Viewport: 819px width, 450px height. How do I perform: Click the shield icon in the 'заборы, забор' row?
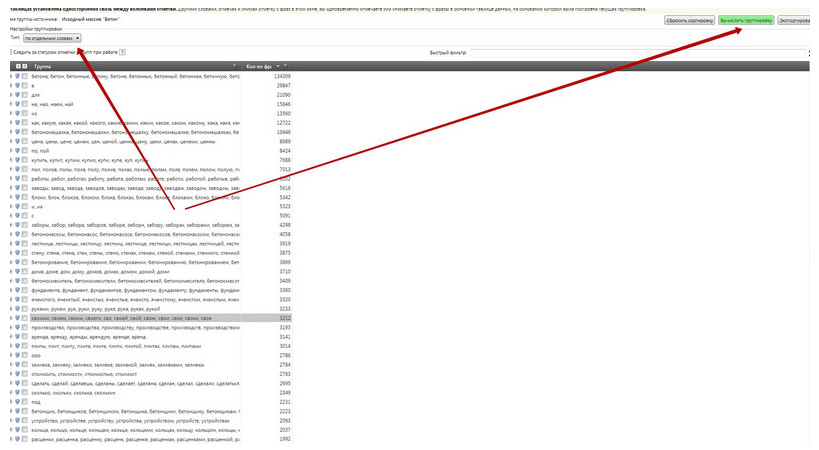coord(17,225)
